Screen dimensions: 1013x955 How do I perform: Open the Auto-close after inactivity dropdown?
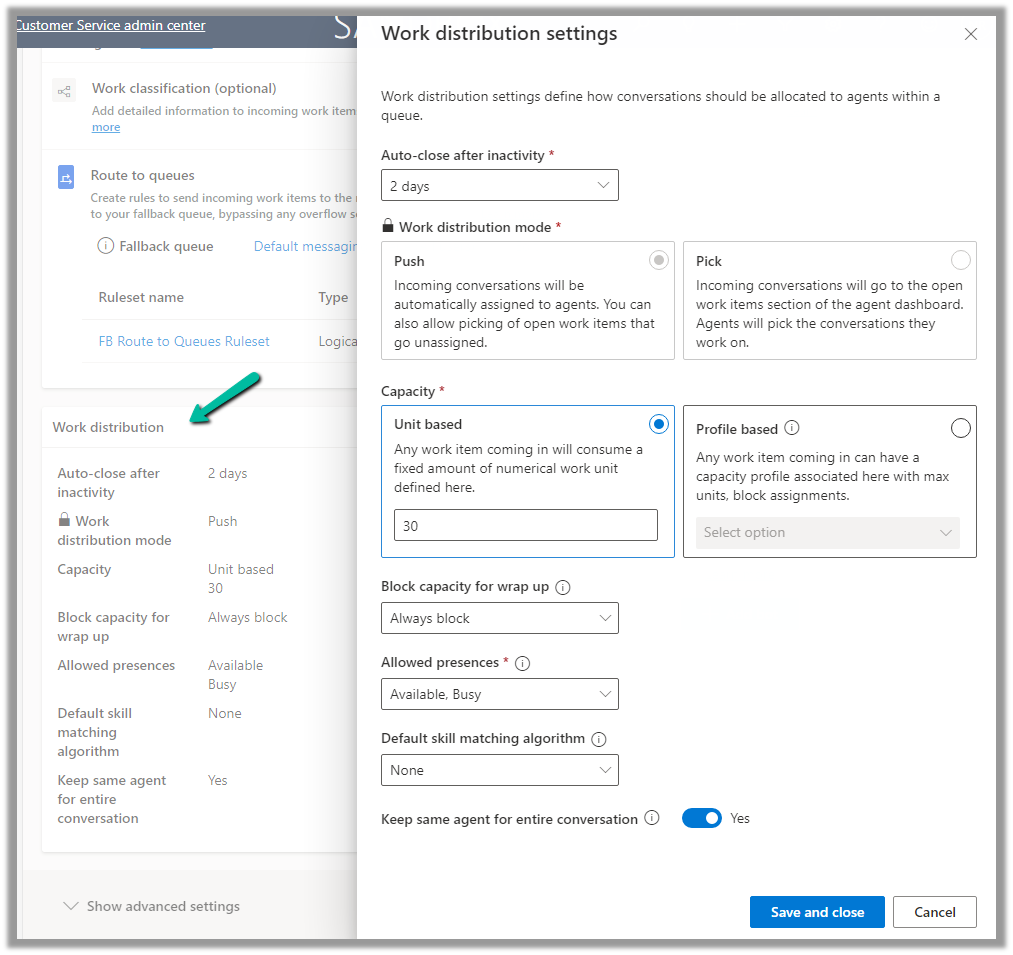pyautogui.click(x=500, y=186)
